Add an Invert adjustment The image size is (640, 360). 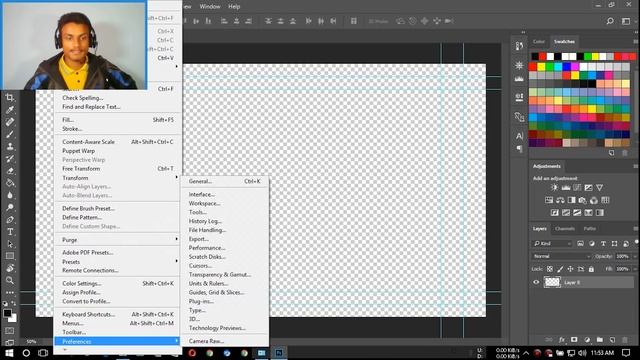click(x=555, y=213)
